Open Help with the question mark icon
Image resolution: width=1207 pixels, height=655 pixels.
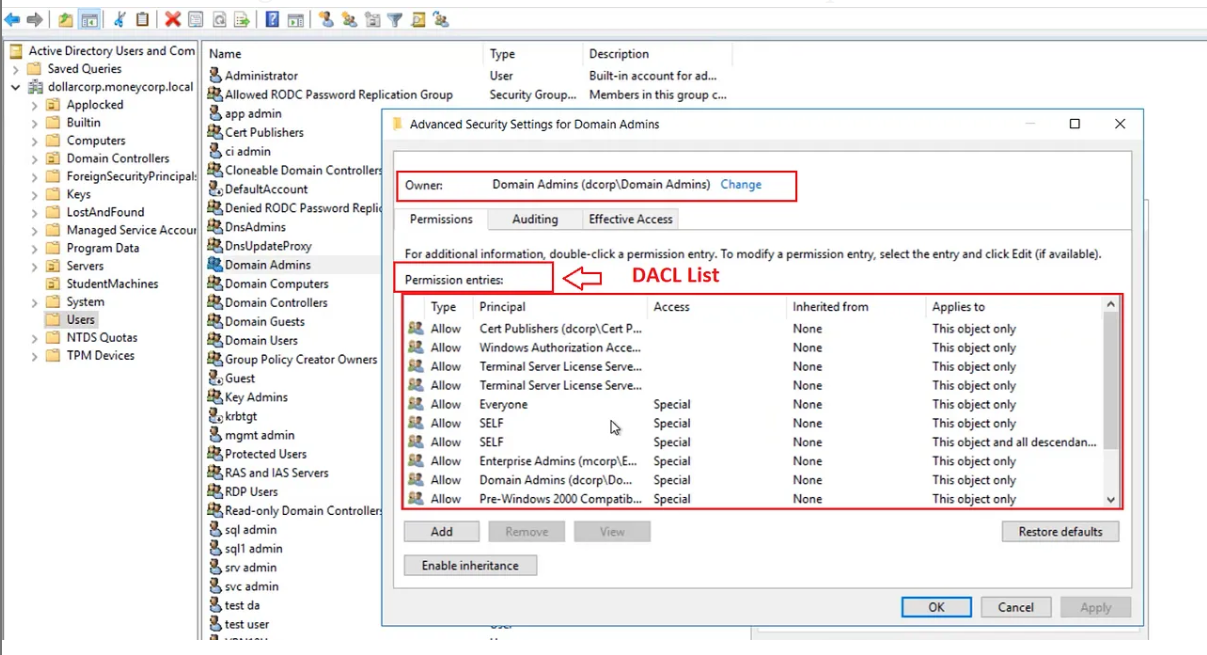tap(272, 19)
